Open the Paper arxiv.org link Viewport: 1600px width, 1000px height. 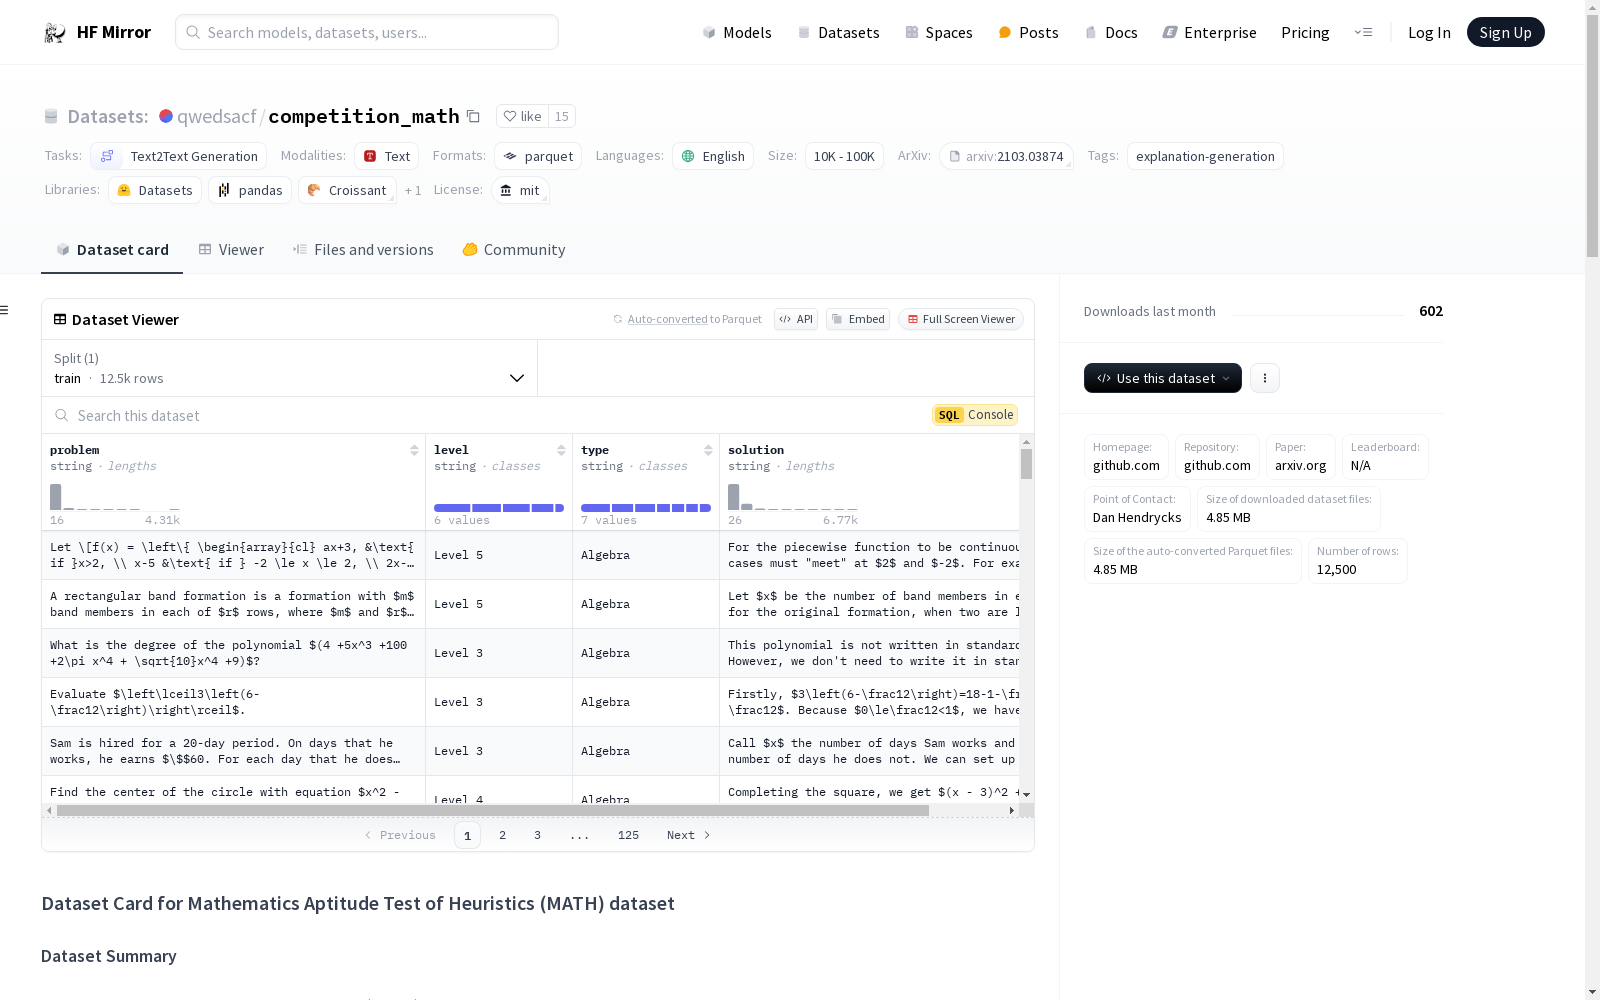pyautogui.click(x=1300, y=457)
